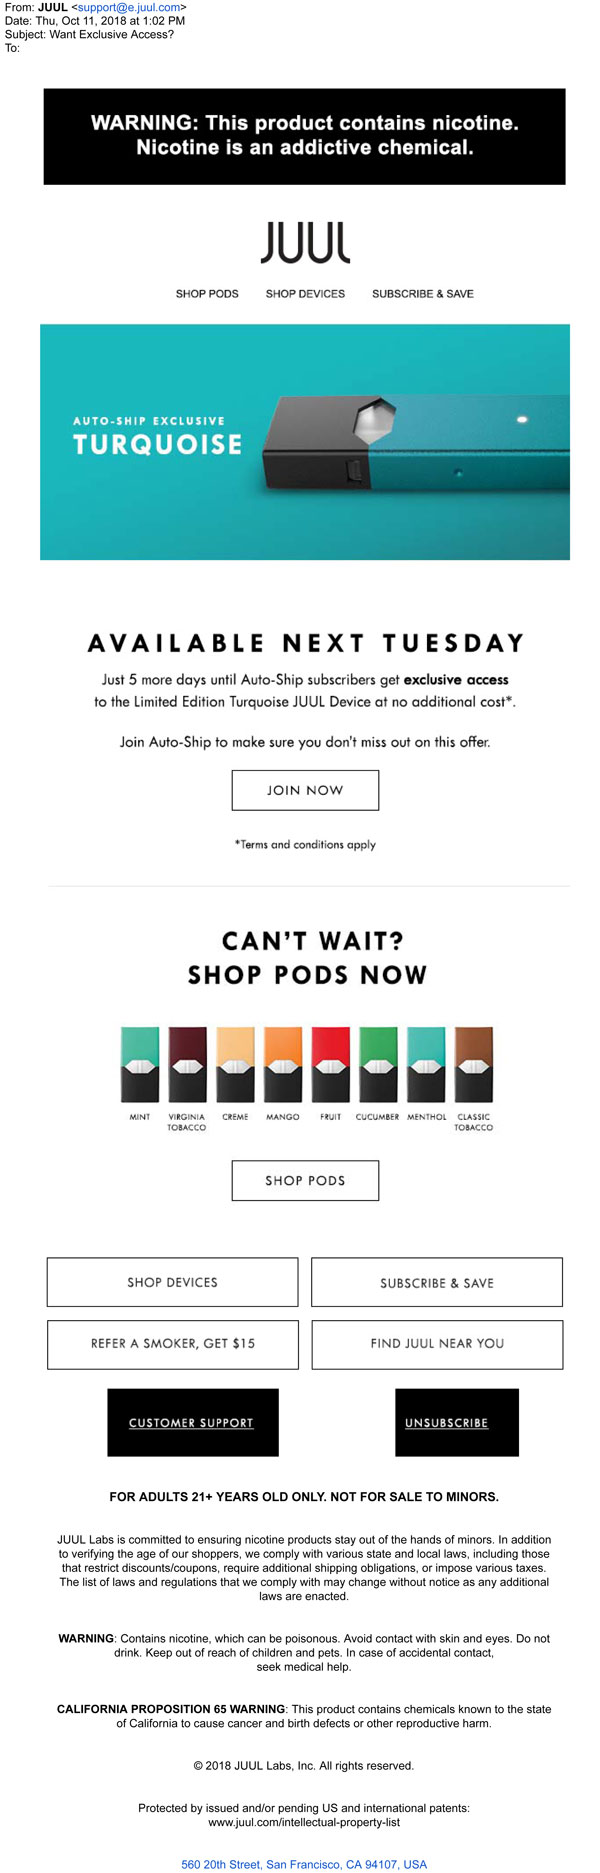The image size is (600, 1873).
Task: Click the black Customer Support button
Action: pyautogui.click(x=192, y=1422)
